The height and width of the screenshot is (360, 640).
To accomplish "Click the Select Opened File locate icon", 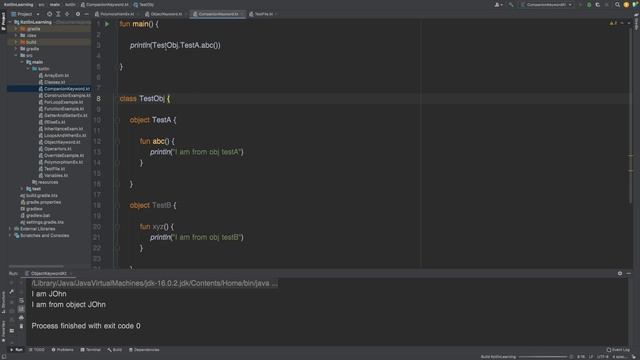I will (x=49, y=14).
